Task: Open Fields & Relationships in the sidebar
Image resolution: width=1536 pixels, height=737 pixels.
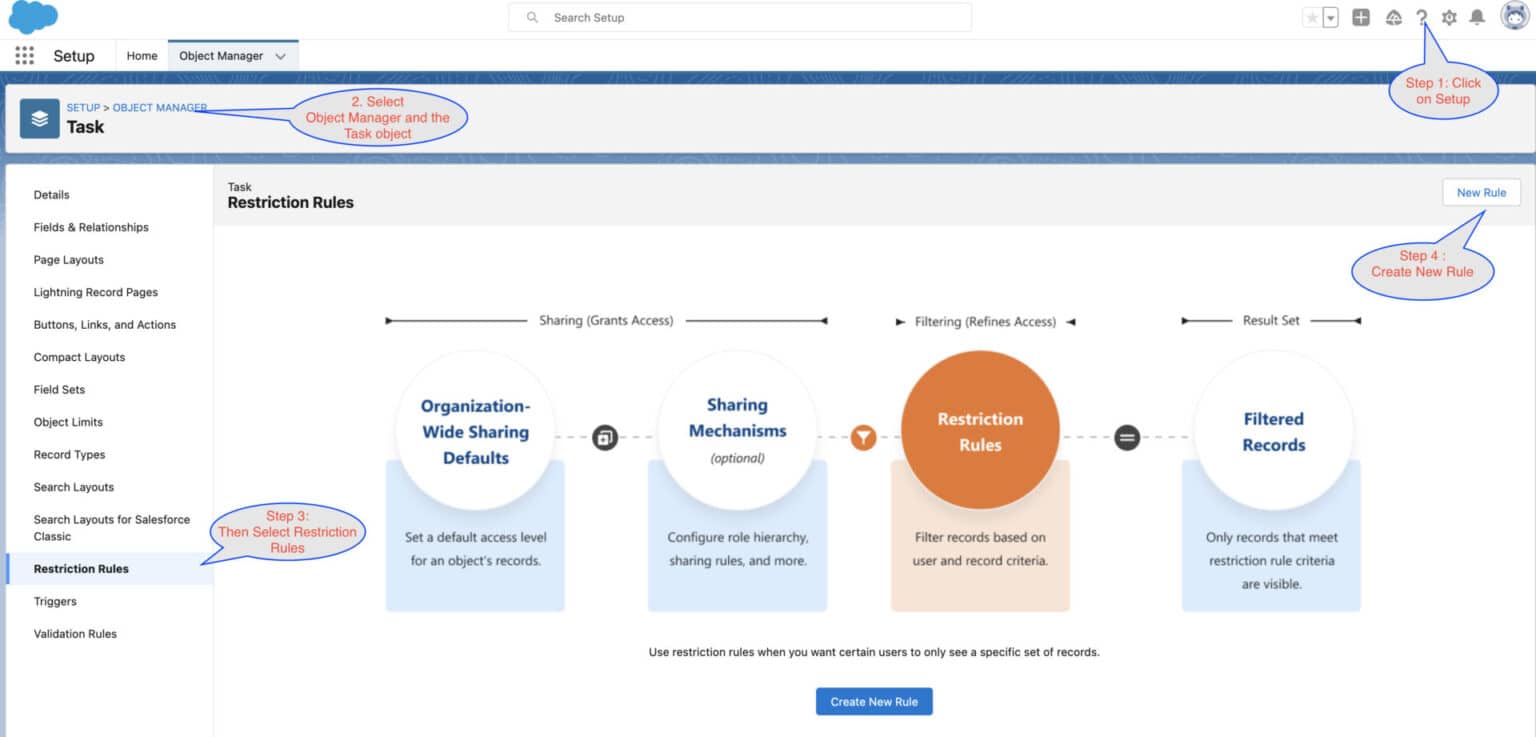Action: coord(92,227)
